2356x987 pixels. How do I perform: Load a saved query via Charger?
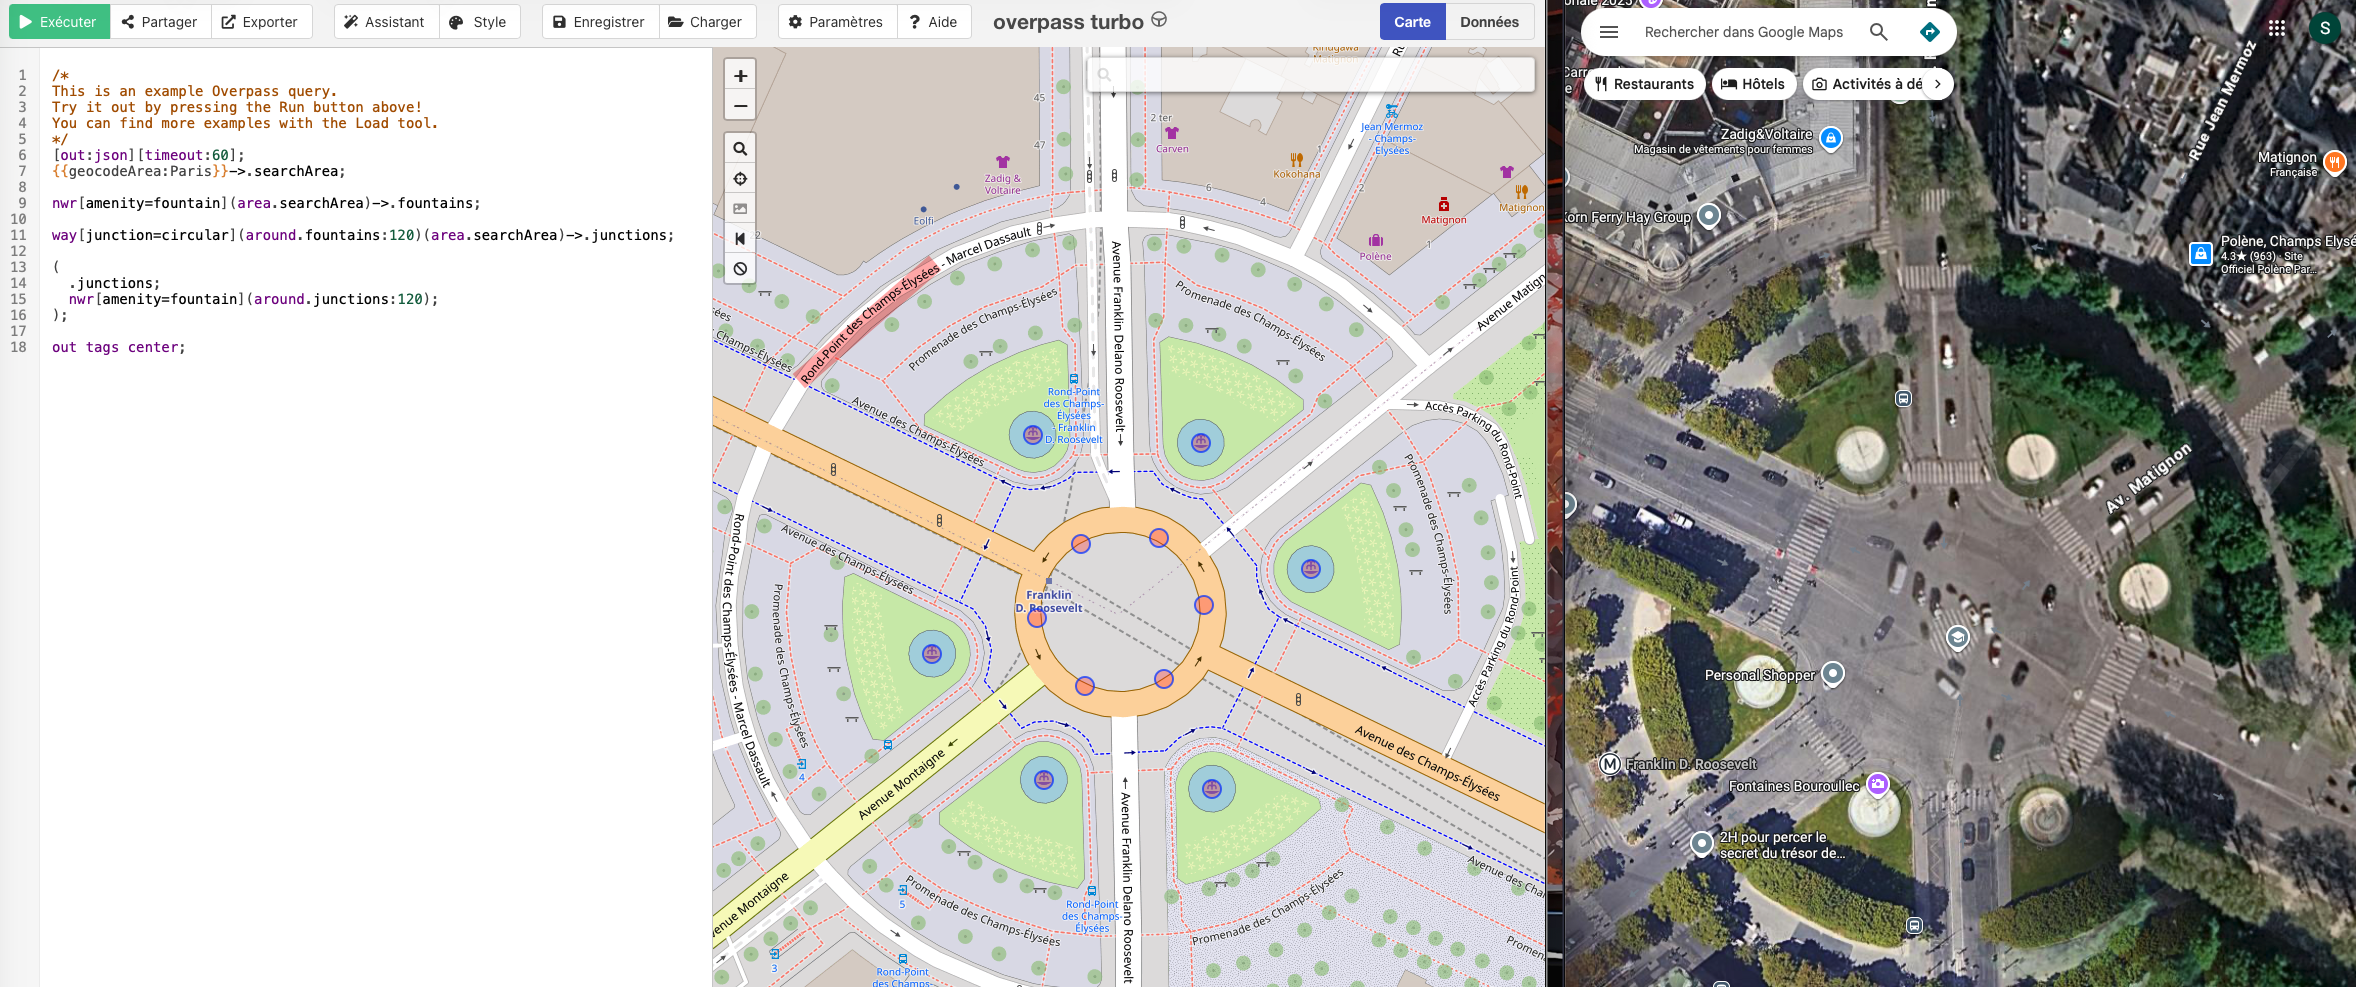point(706,22)
